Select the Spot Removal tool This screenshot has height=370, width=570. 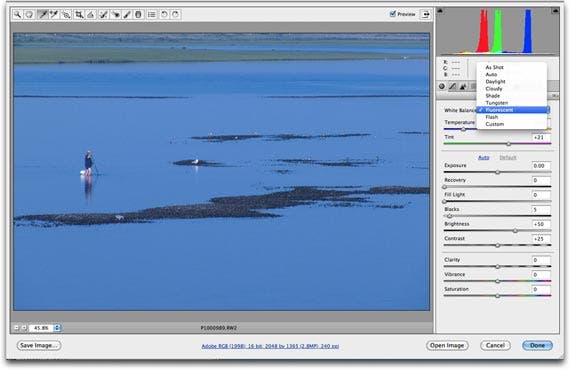pyautogui.click(x=104, y=15)
